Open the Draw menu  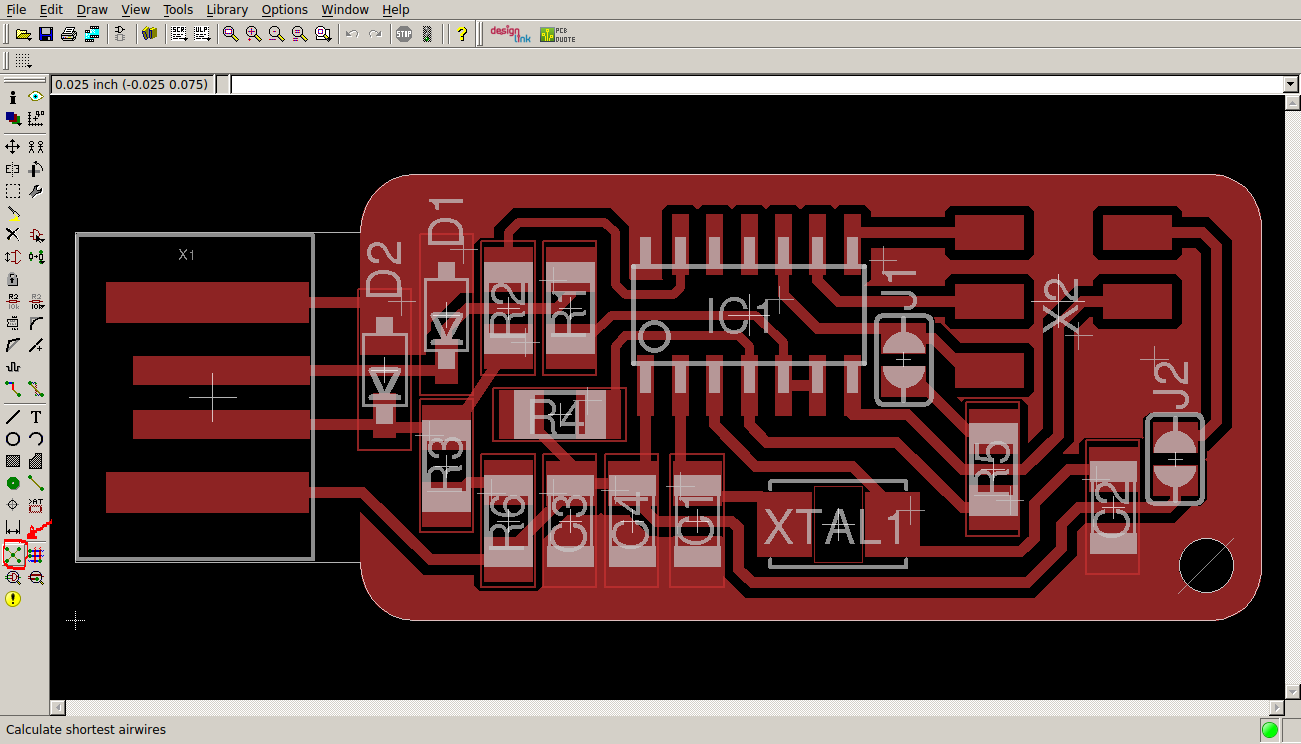click(92, 10)
